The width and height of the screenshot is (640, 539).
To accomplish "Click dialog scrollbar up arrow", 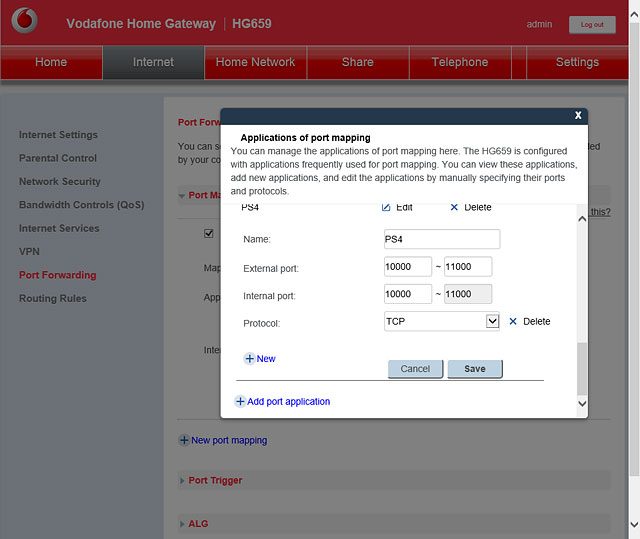I will [x=582, y=219].
